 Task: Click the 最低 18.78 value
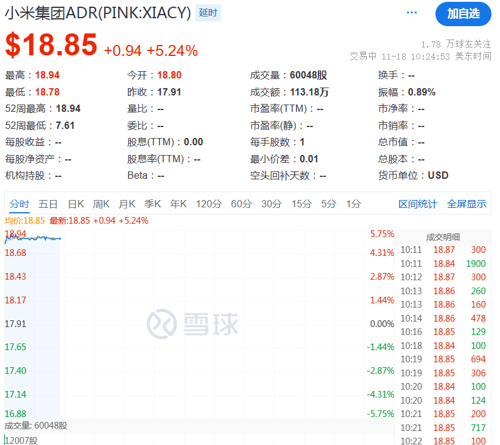47,92
